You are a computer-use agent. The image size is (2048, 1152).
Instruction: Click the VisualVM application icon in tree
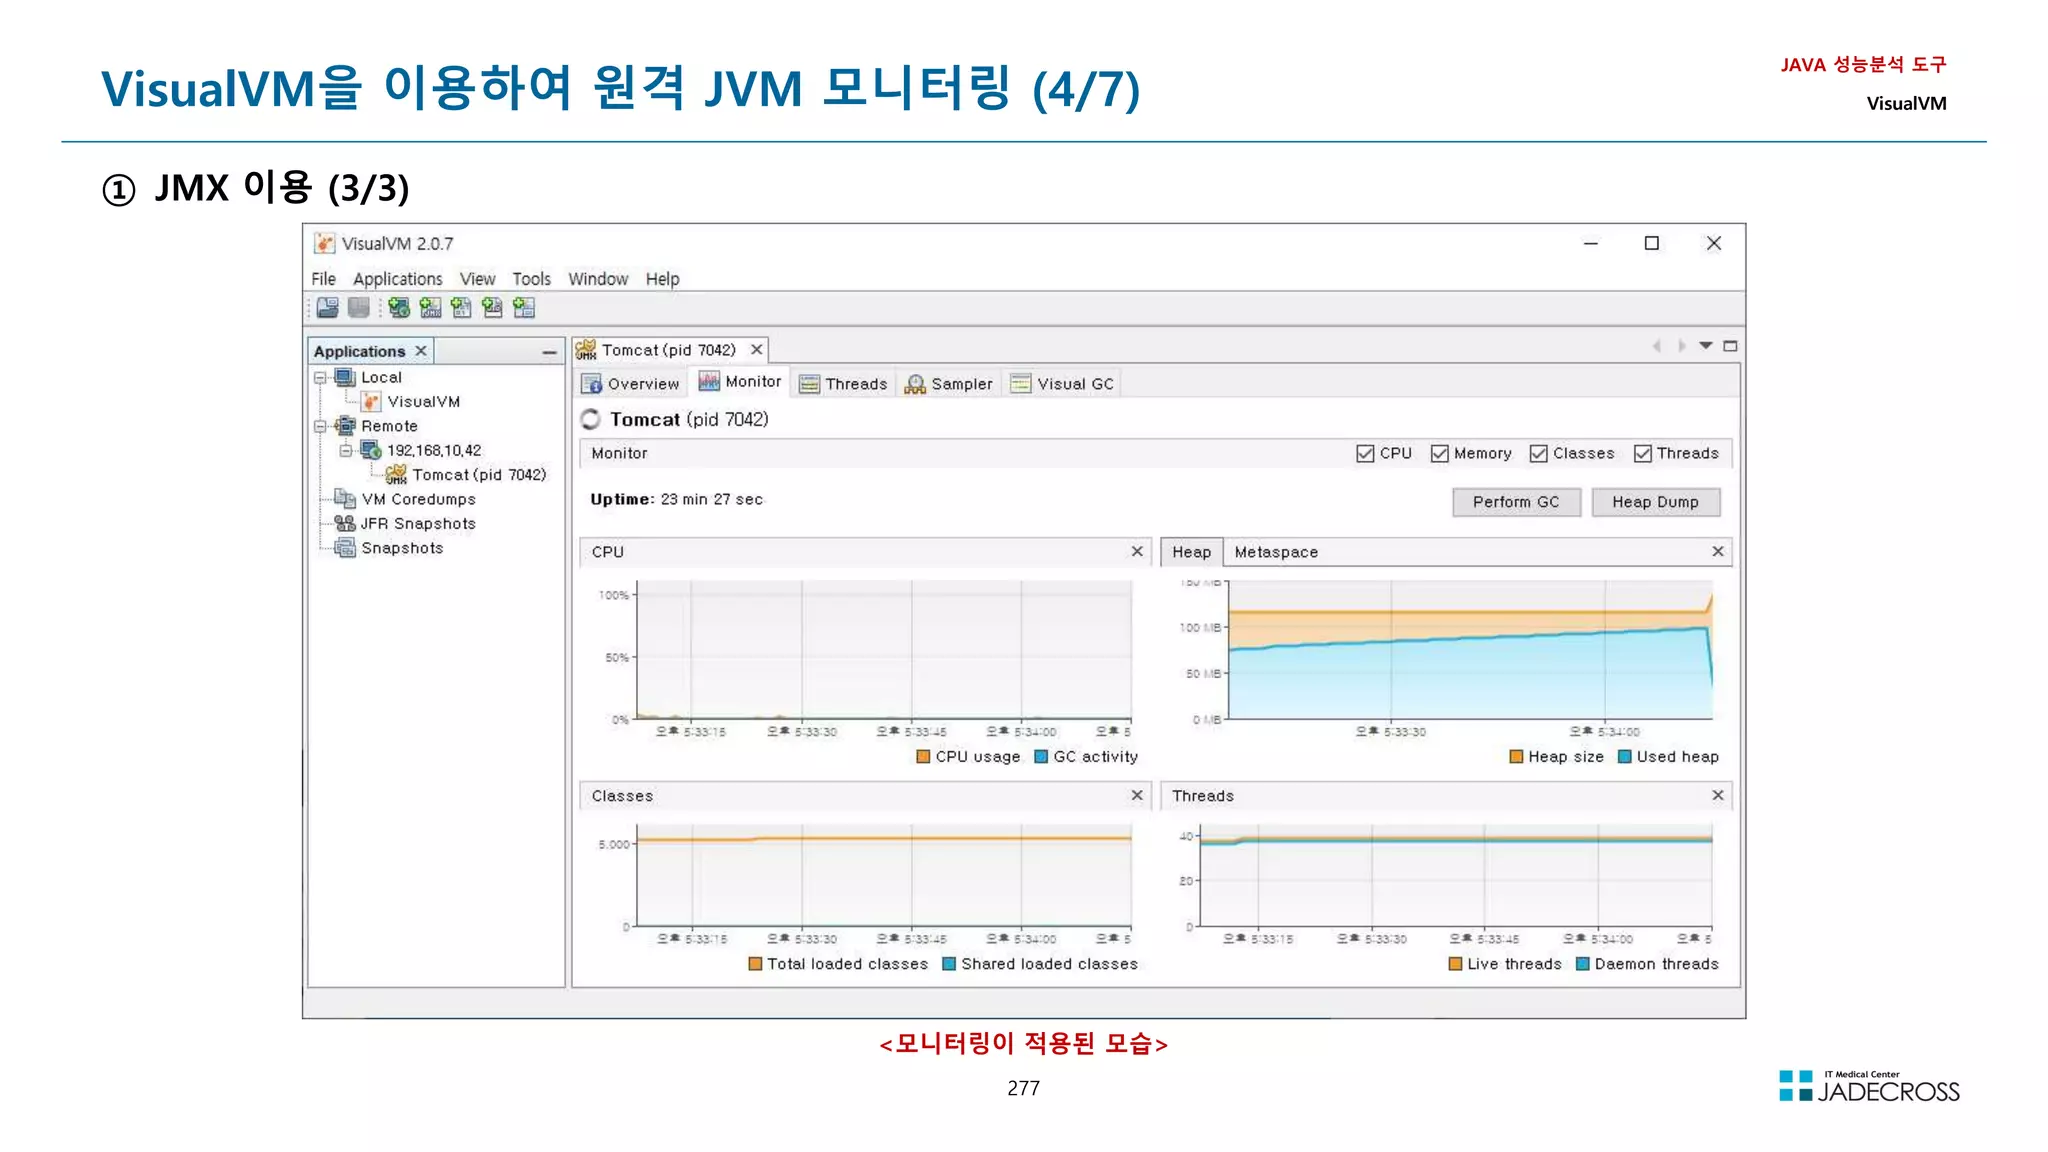coord(371,401)
